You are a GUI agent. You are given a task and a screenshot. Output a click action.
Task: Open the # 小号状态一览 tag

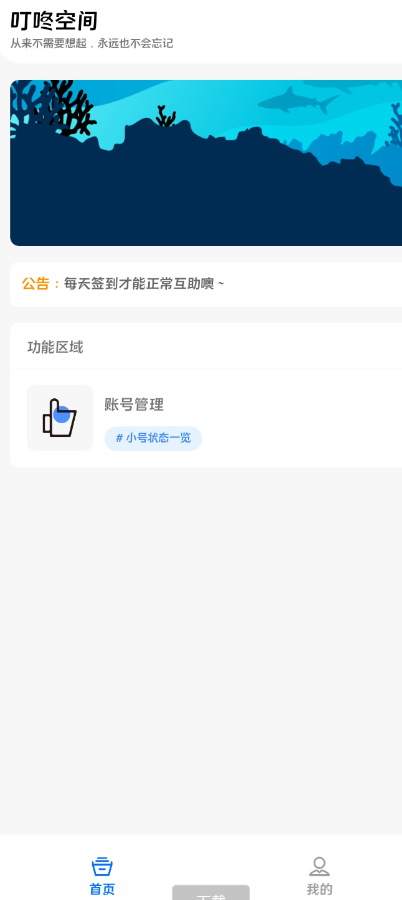pyautogui.click(x=153, y=439)
